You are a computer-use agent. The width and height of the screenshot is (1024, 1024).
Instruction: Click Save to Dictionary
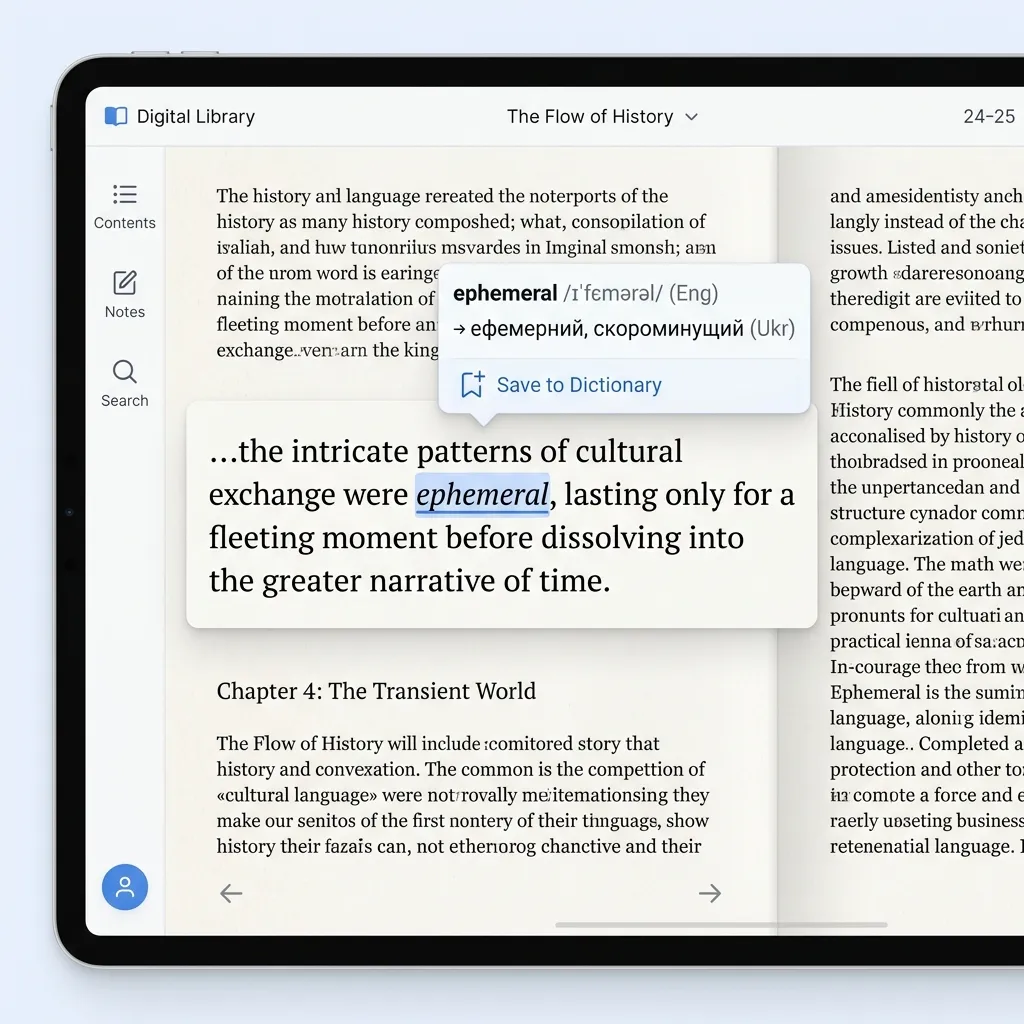click(x=579, y=385)
